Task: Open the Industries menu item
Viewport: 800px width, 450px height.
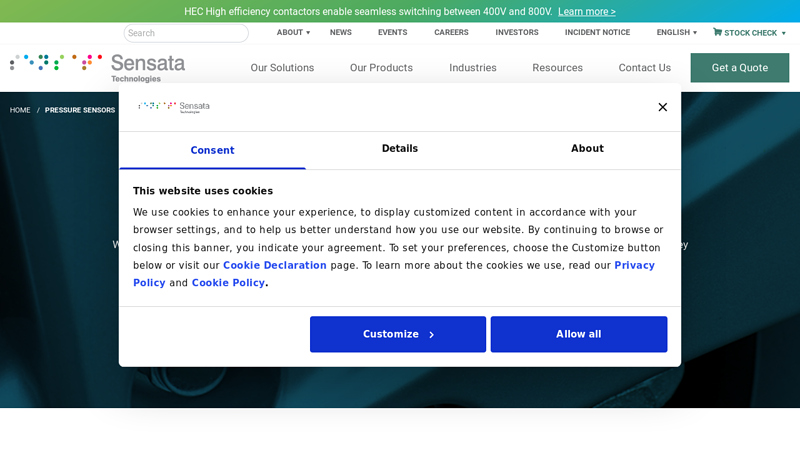Action: pyautogui.click(x=472, y=68)
